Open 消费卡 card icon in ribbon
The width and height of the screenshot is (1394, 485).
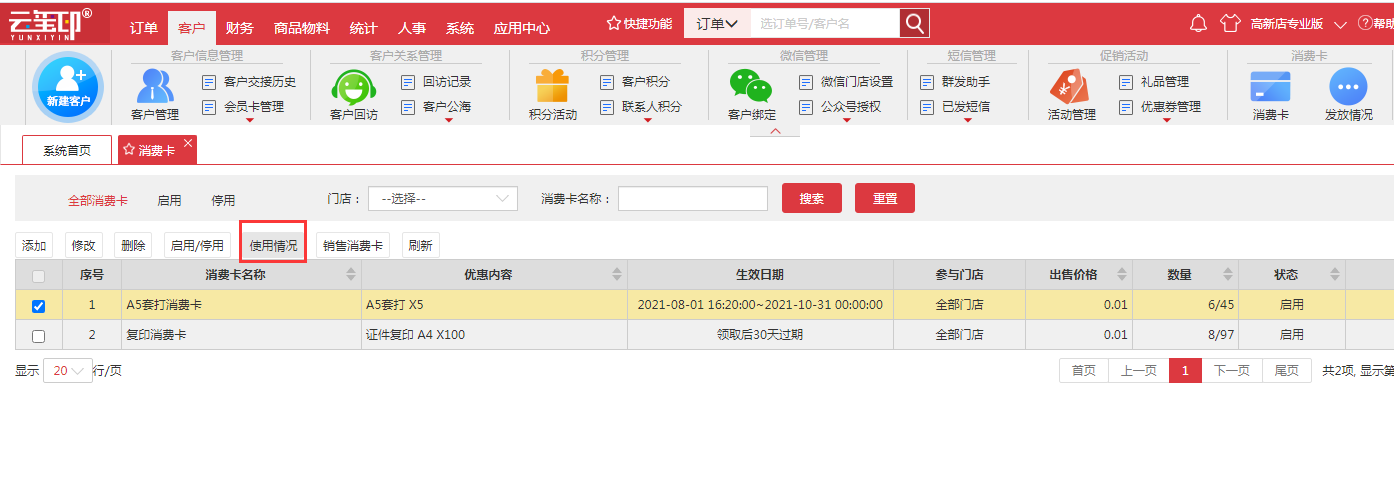[x=1270, y=87]
